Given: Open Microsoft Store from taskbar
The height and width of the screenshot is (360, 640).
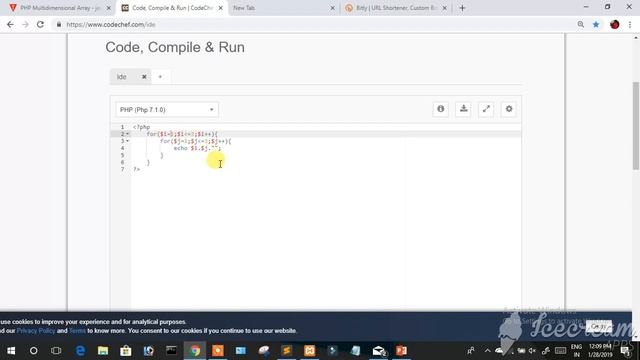Looking at the screenshot, I should click(126, 351).
